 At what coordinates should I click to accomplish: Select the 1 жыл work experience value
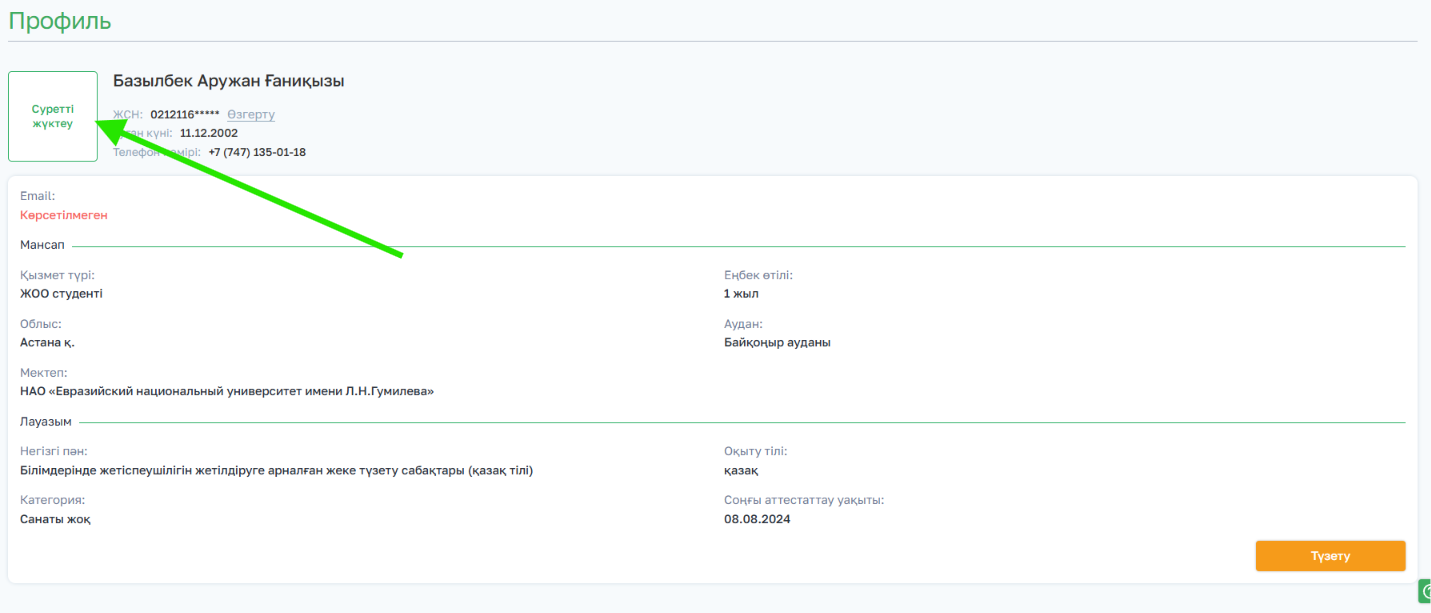[741, 294]
